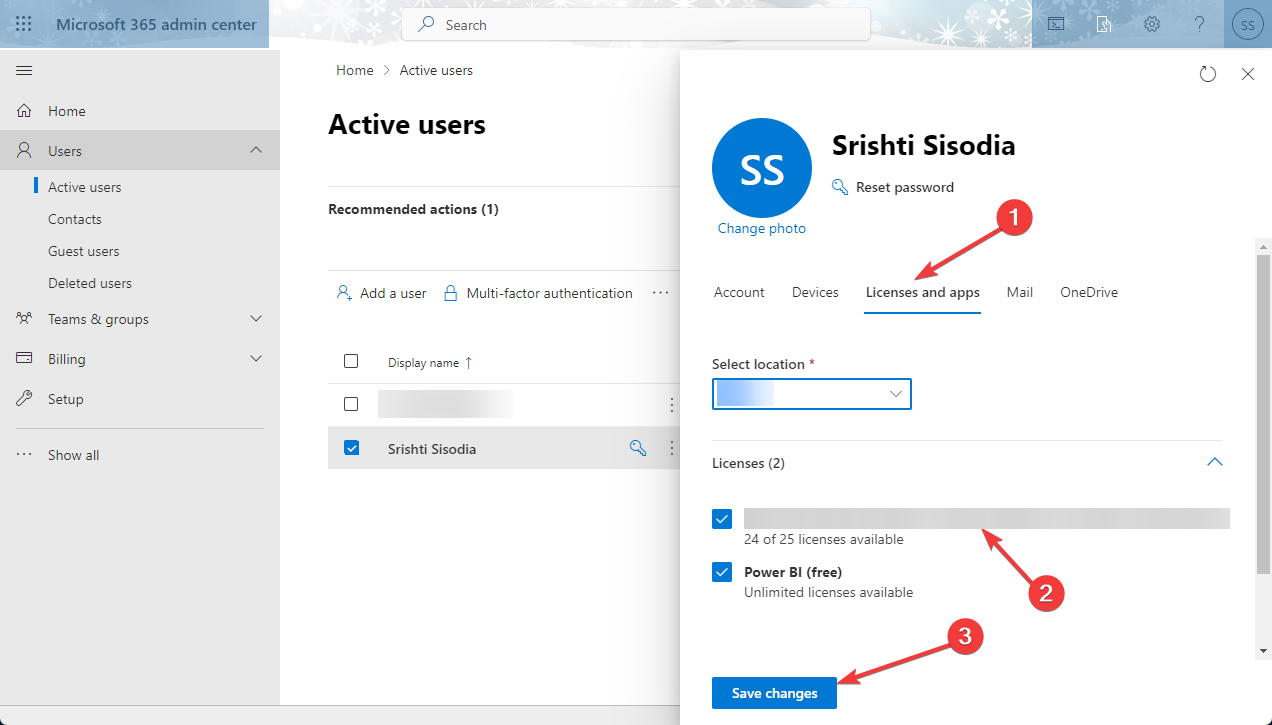Screen dimensions: 1272x725
Task: Toggle the hamburger navigation menu
Action: 24,70
